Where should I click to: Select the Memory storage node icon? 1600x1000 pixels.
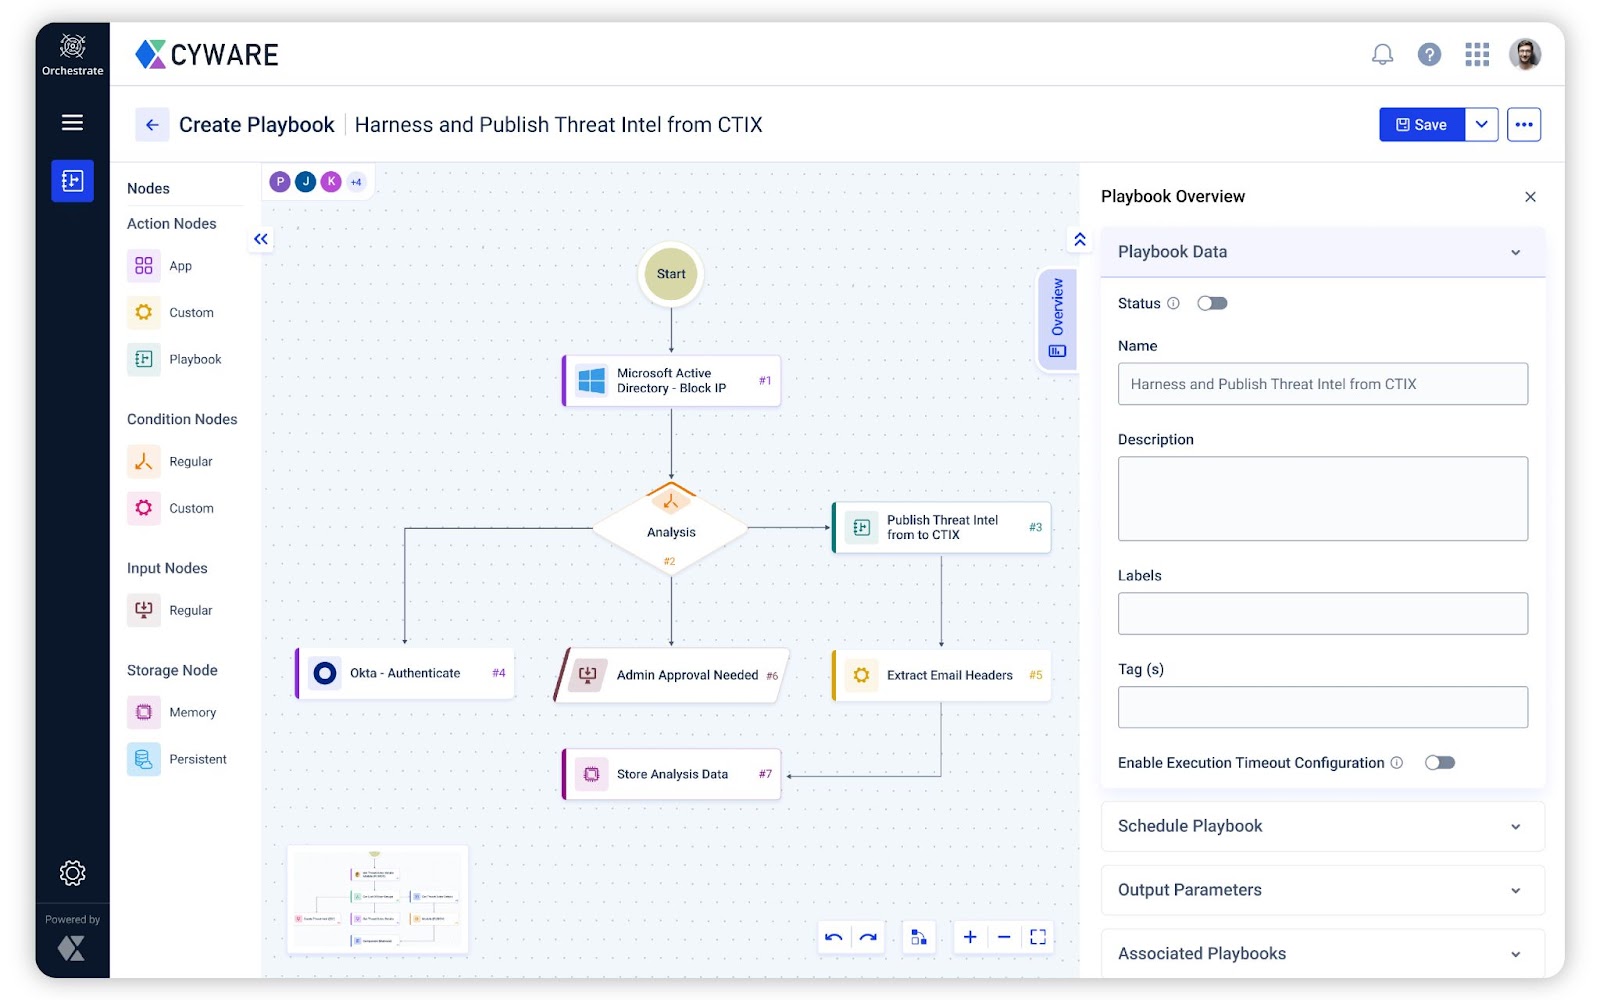(144, 712)
